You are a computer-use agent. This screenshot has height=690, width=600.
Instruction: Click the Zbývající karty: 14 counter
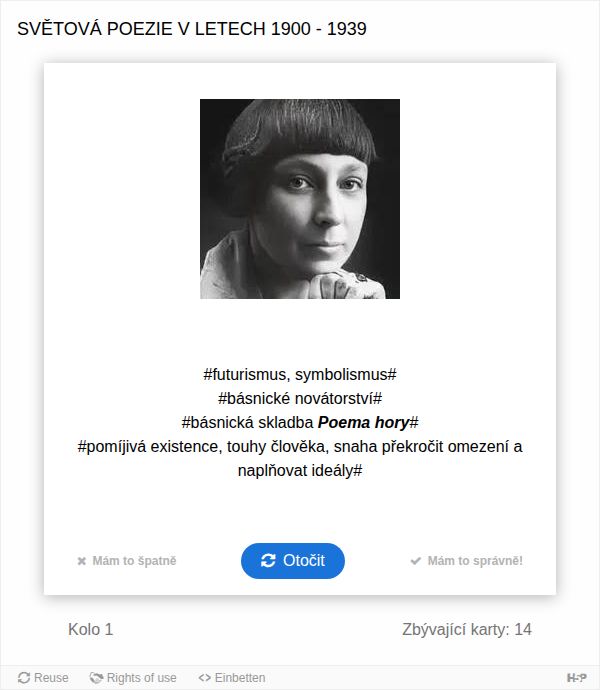(467, 630)
